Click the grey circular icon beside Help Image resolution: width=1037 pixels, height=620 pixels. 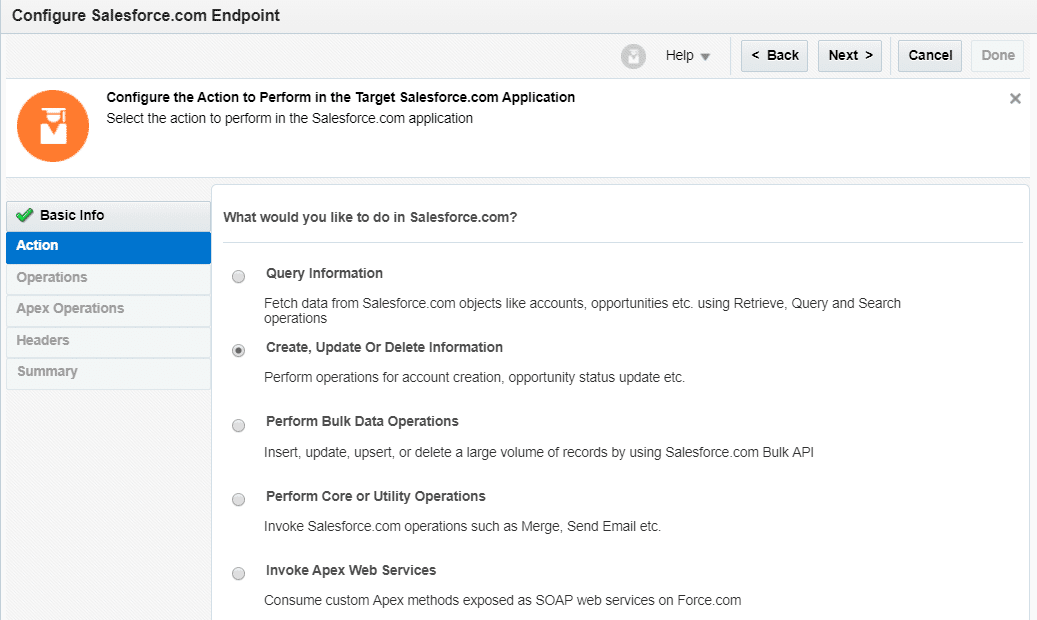pyautogui.click(x=633, y=56)
